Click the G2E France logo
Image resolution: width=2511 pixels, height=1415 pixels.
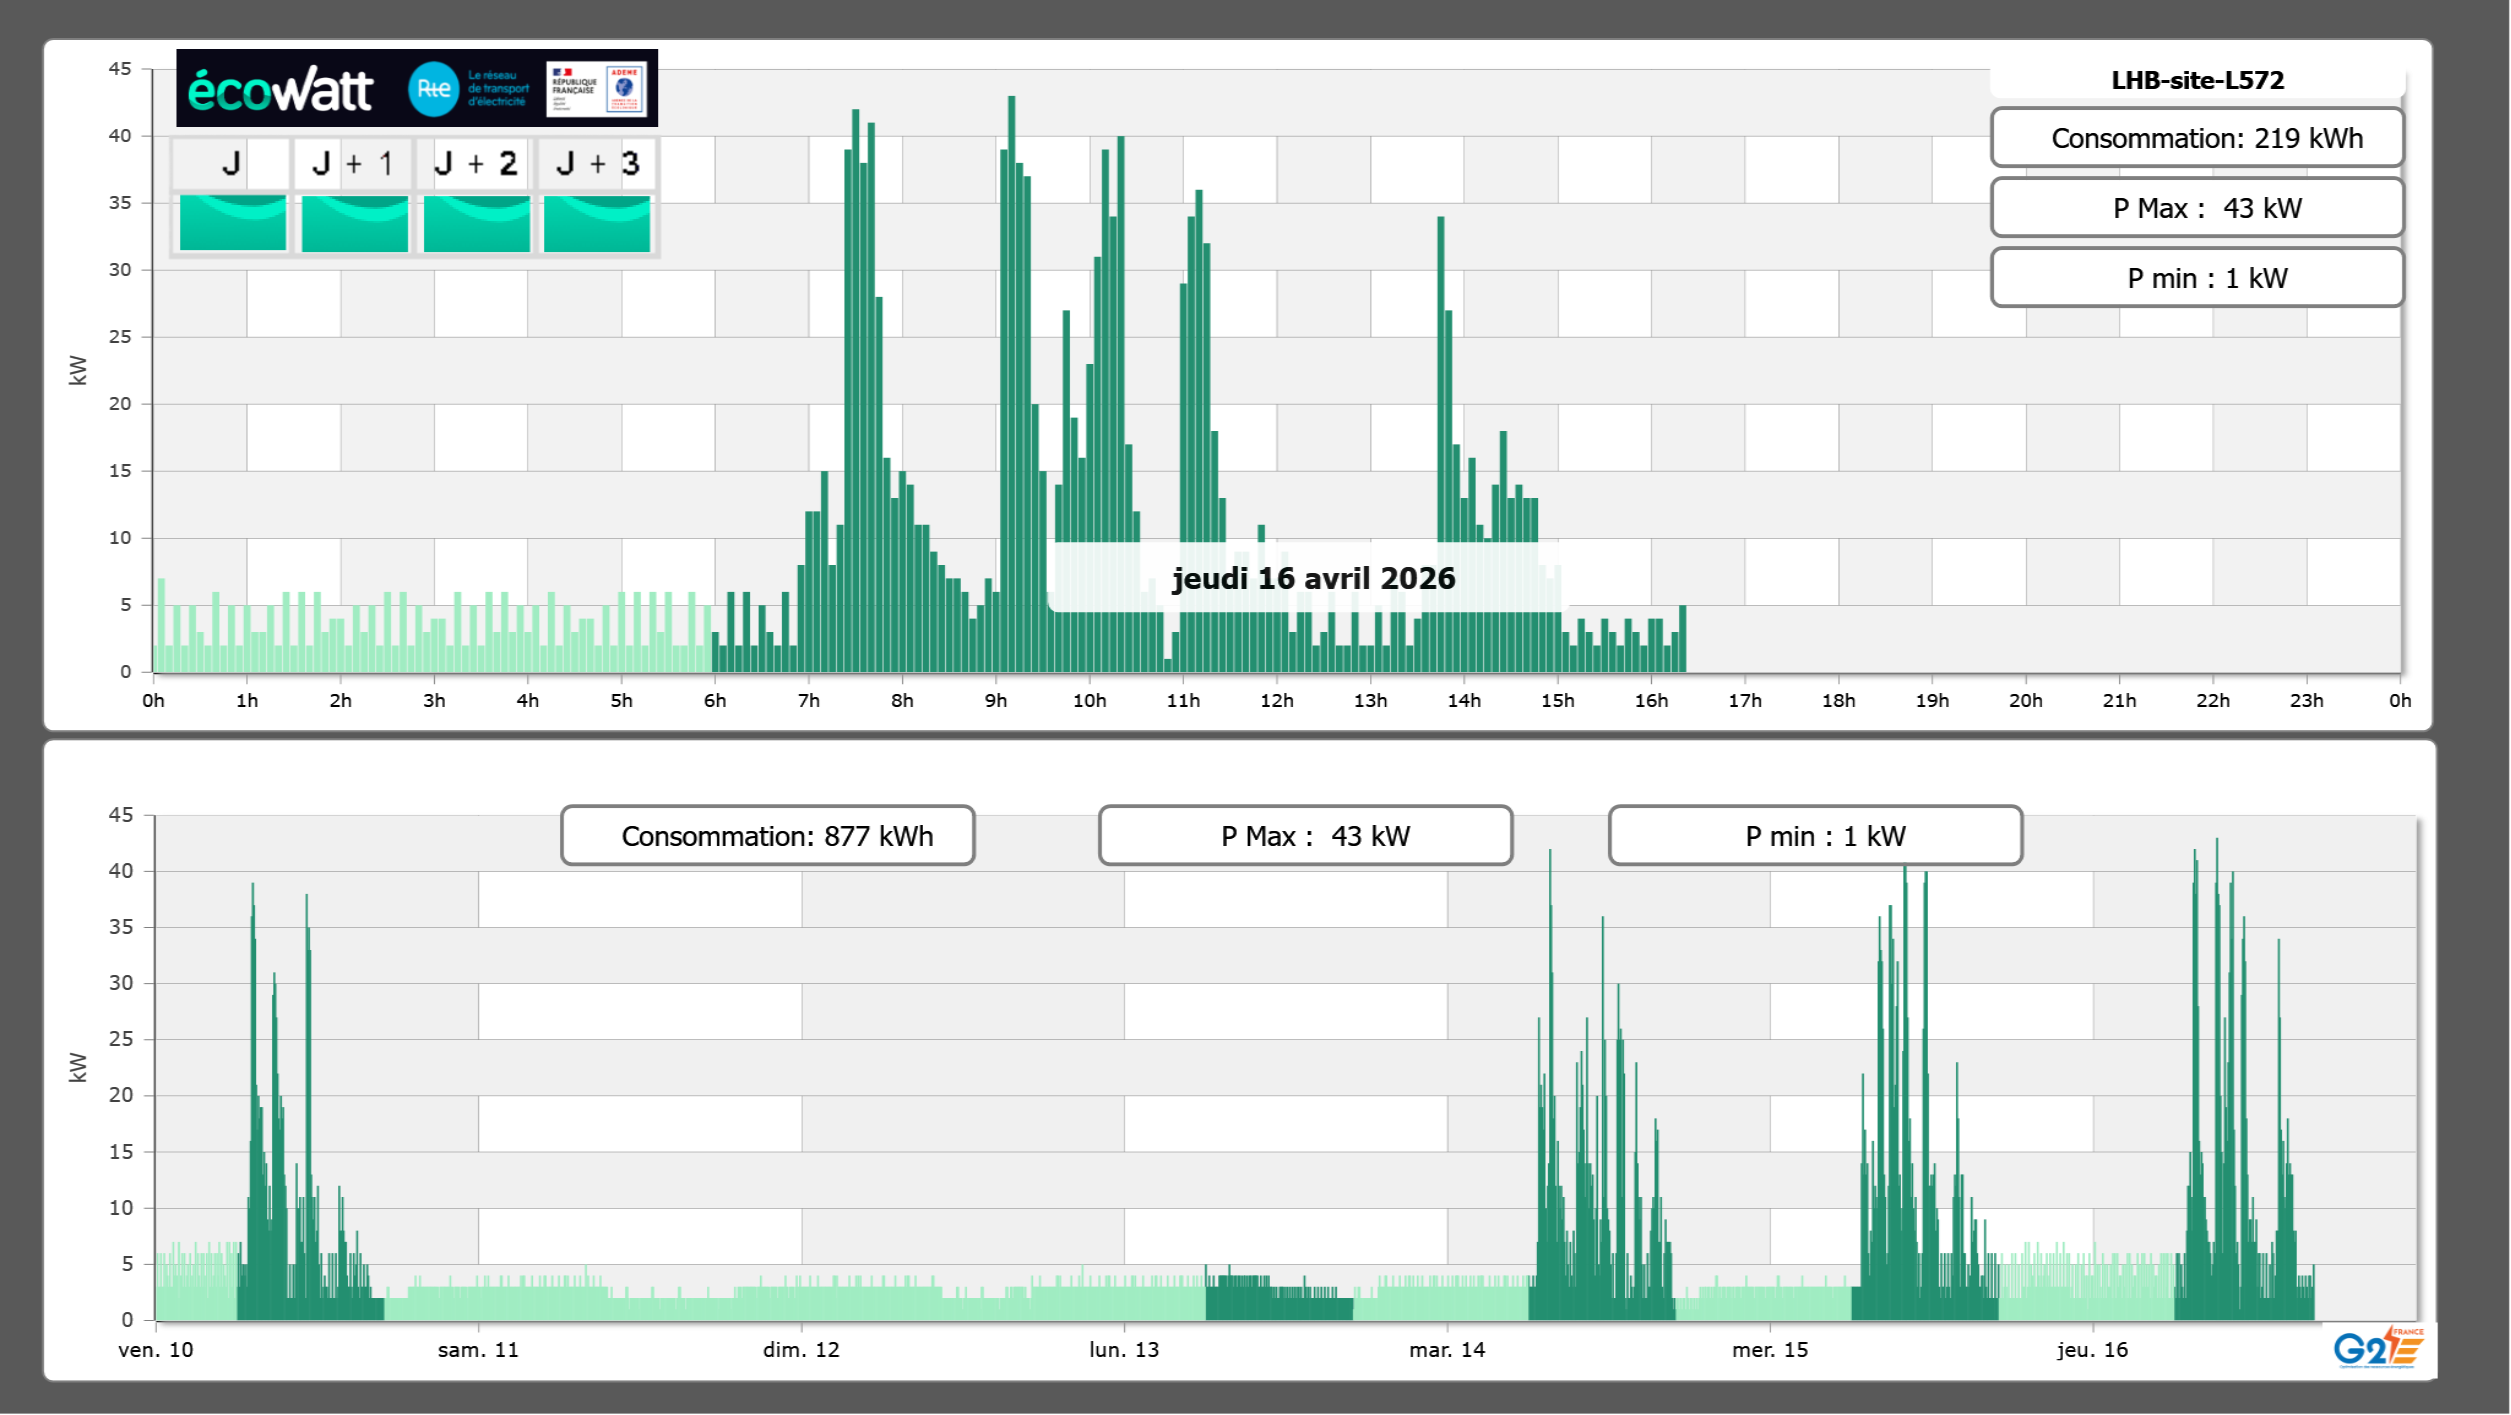[x=2377, y=1348]
